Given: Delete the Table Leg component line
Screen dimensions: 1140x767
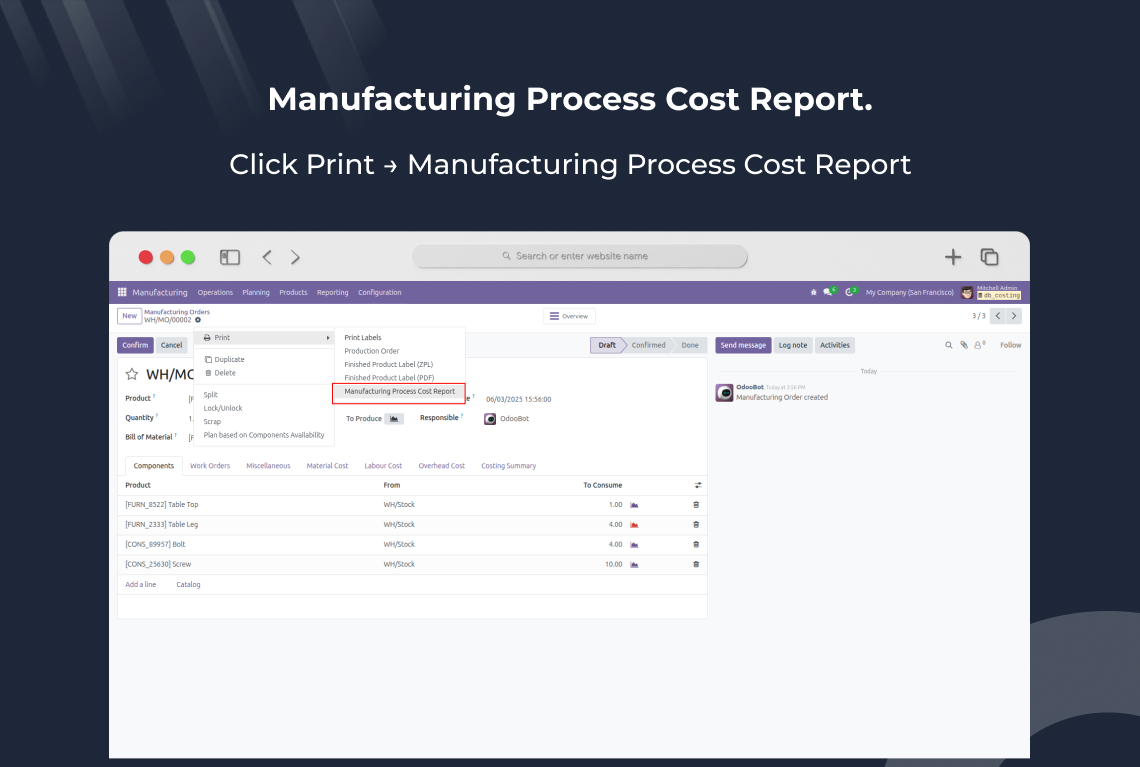Looking at the screenshot, I should (x=696, y=524).
